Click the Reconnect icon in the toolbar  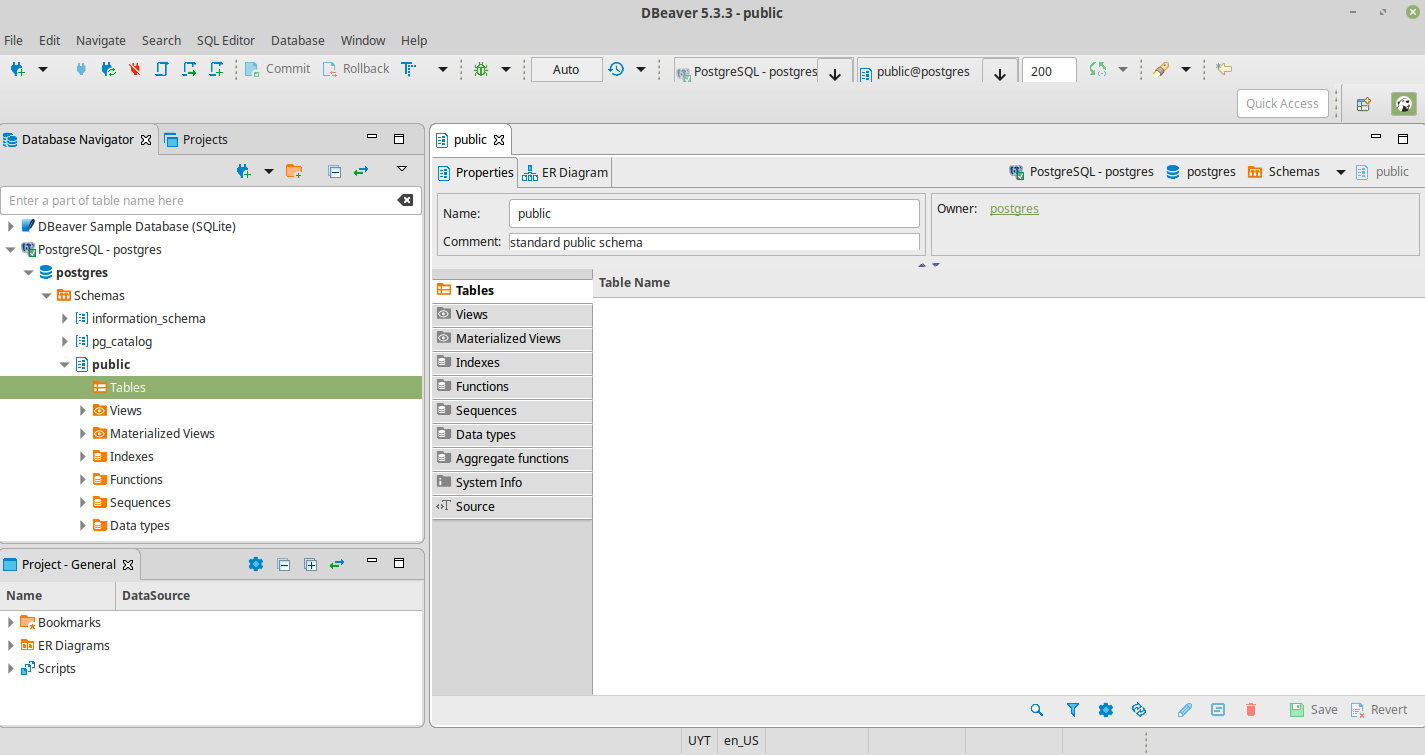pos(108,69)
